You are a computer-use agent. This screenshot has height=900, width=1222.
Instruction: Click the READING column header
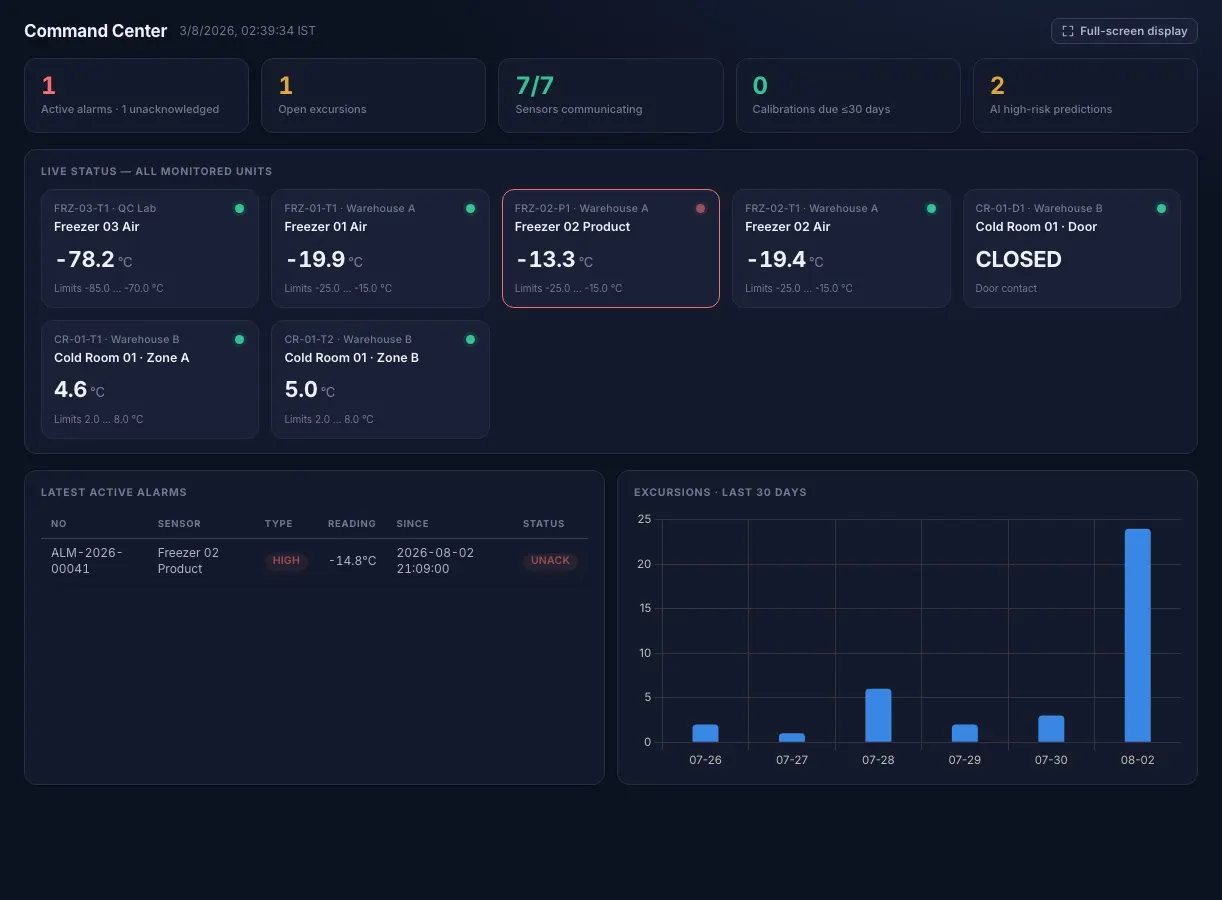[x=352, y=524]
